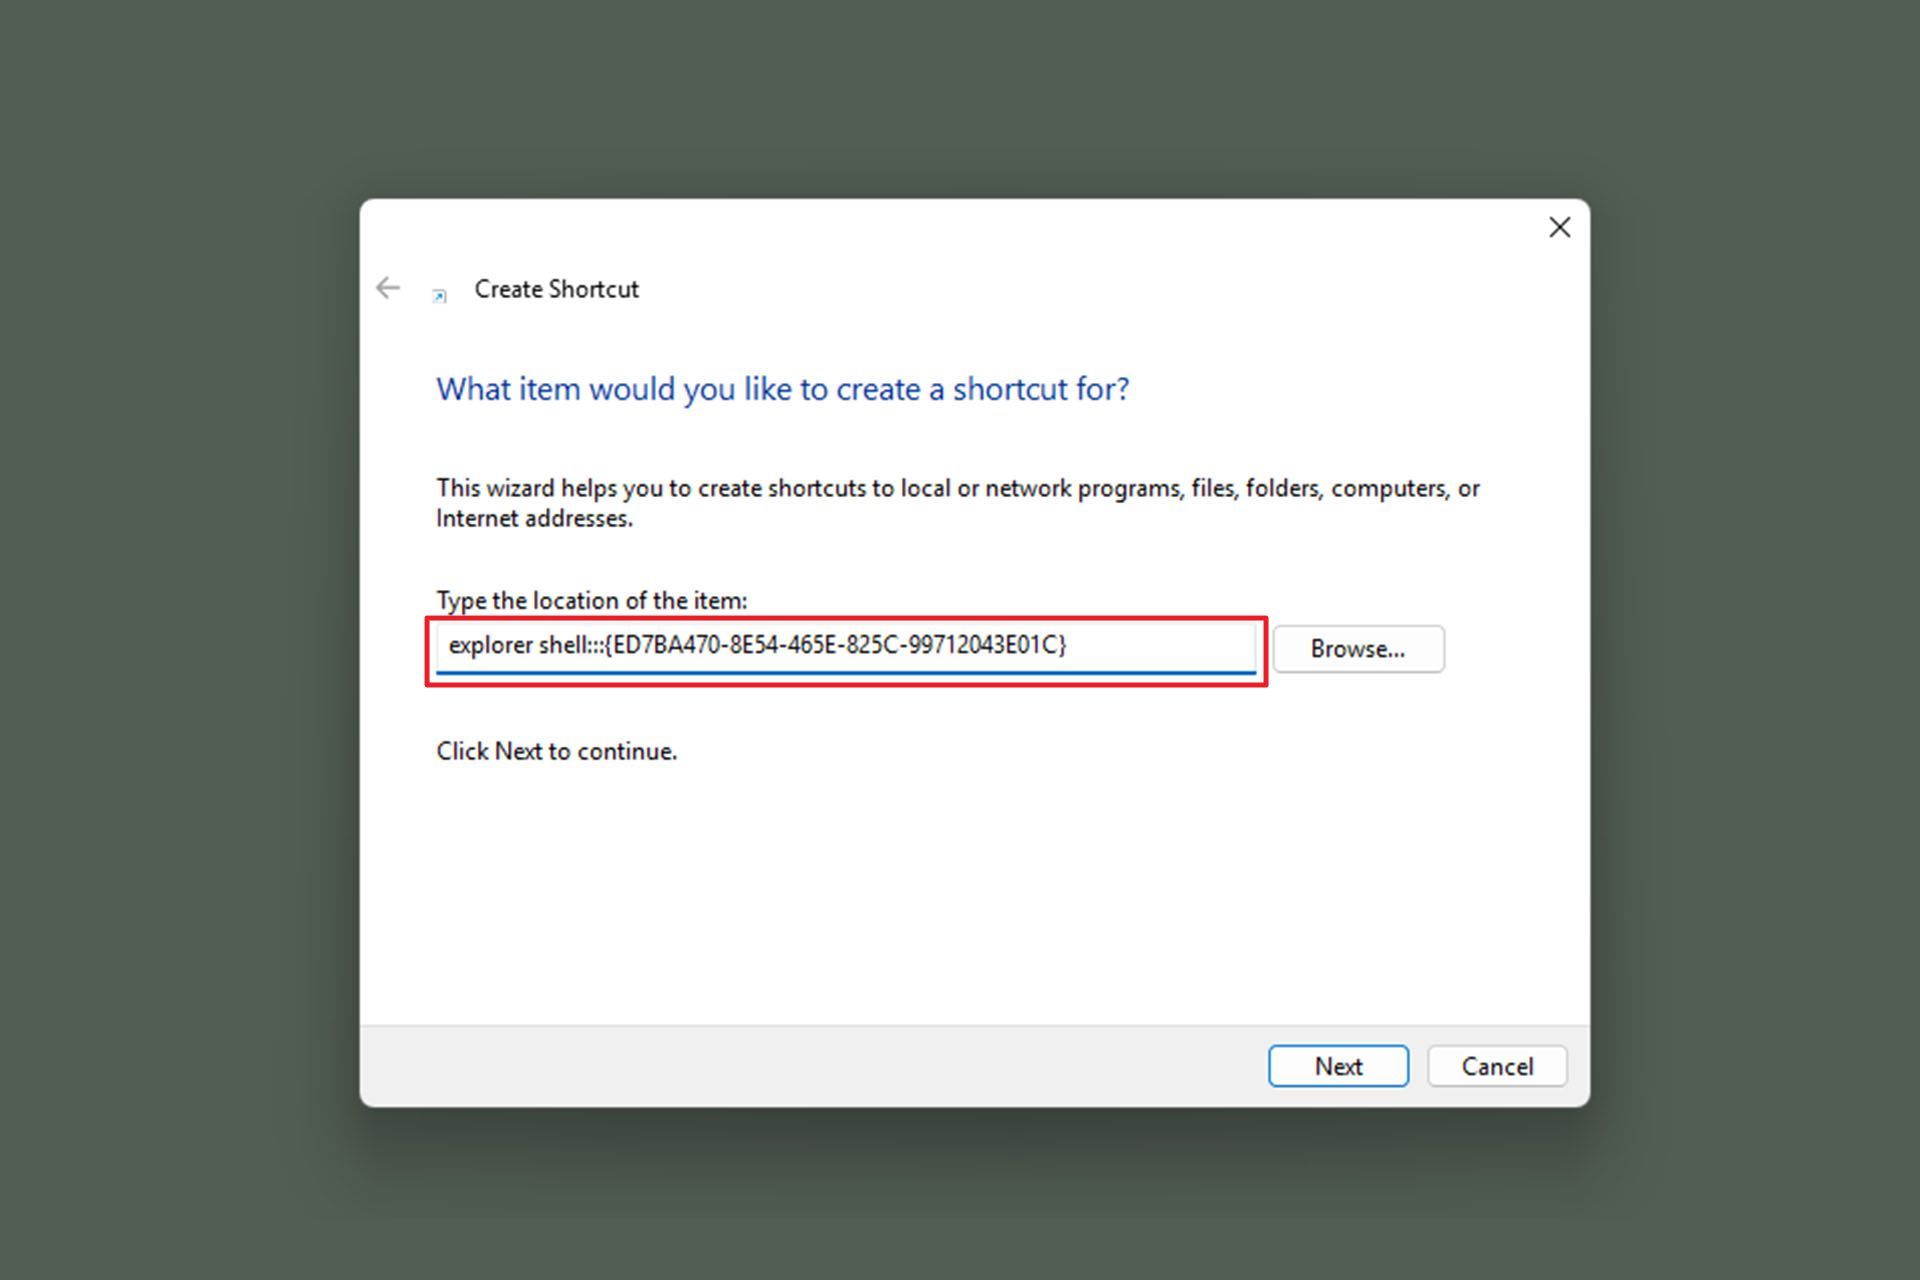This screenshot has width=1920, height=1280.
Task: Click the 'Internet addresses' line of text
Action: pos(534,518)
